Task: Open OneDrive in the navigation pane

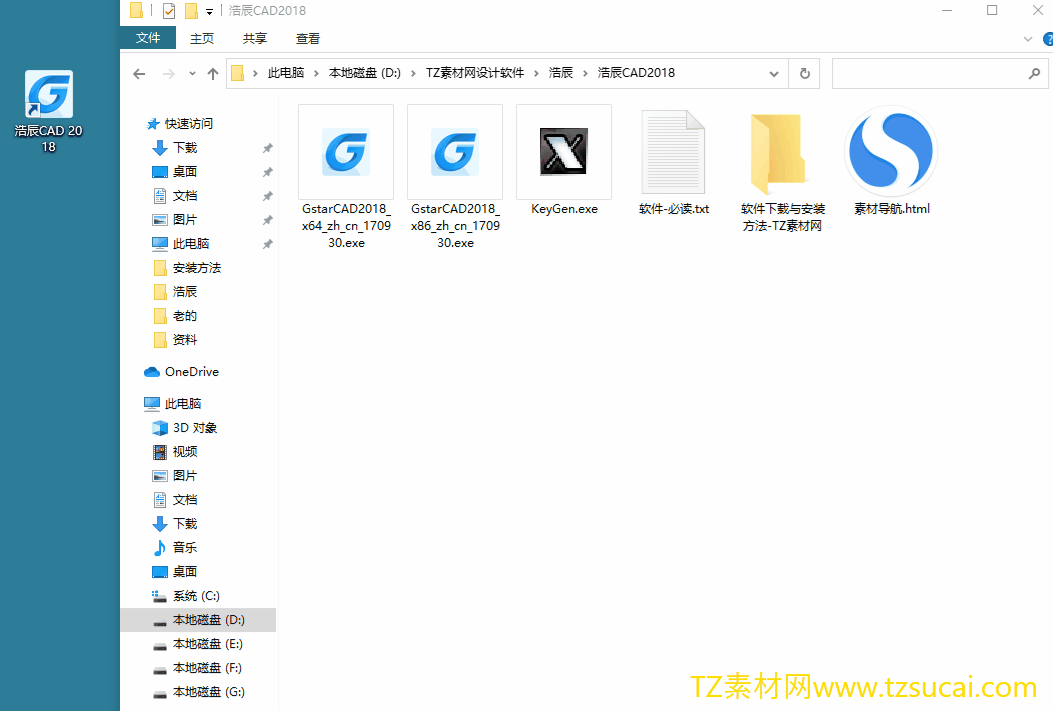Action: pos(181,372)
